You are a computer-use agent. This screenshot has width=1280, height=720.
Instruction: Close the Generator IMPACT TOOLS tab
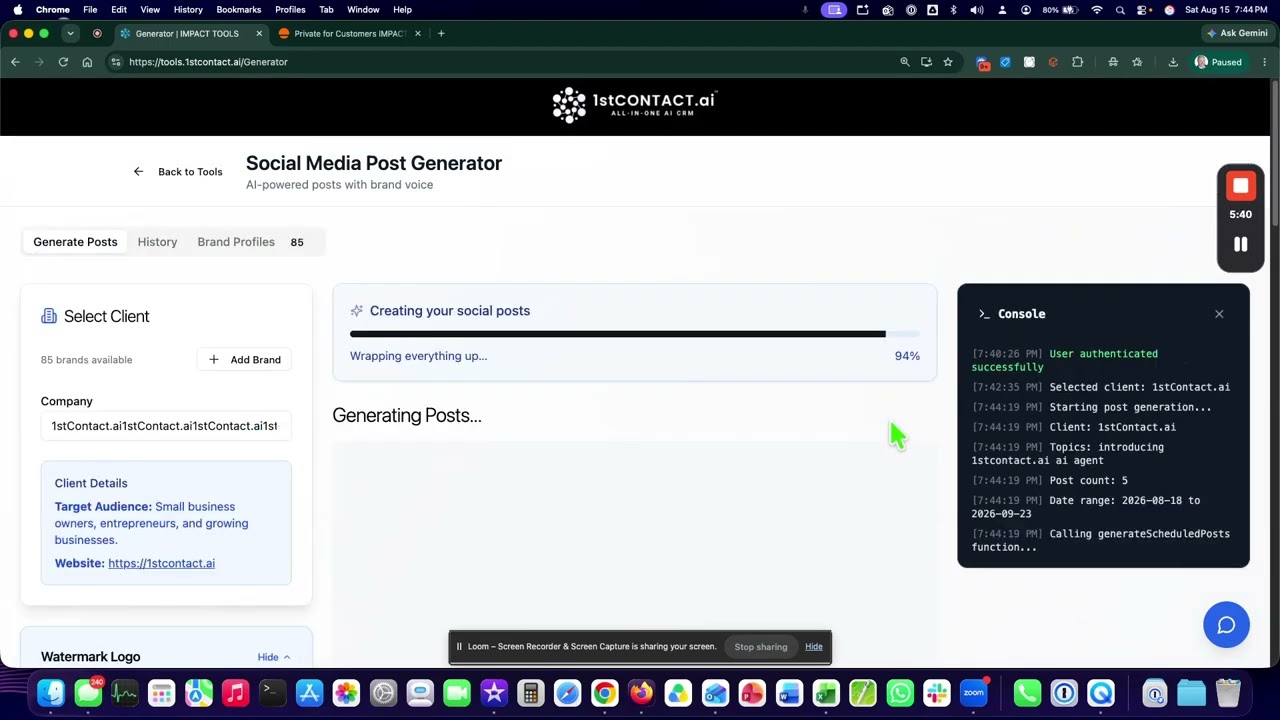click(259, 34)
